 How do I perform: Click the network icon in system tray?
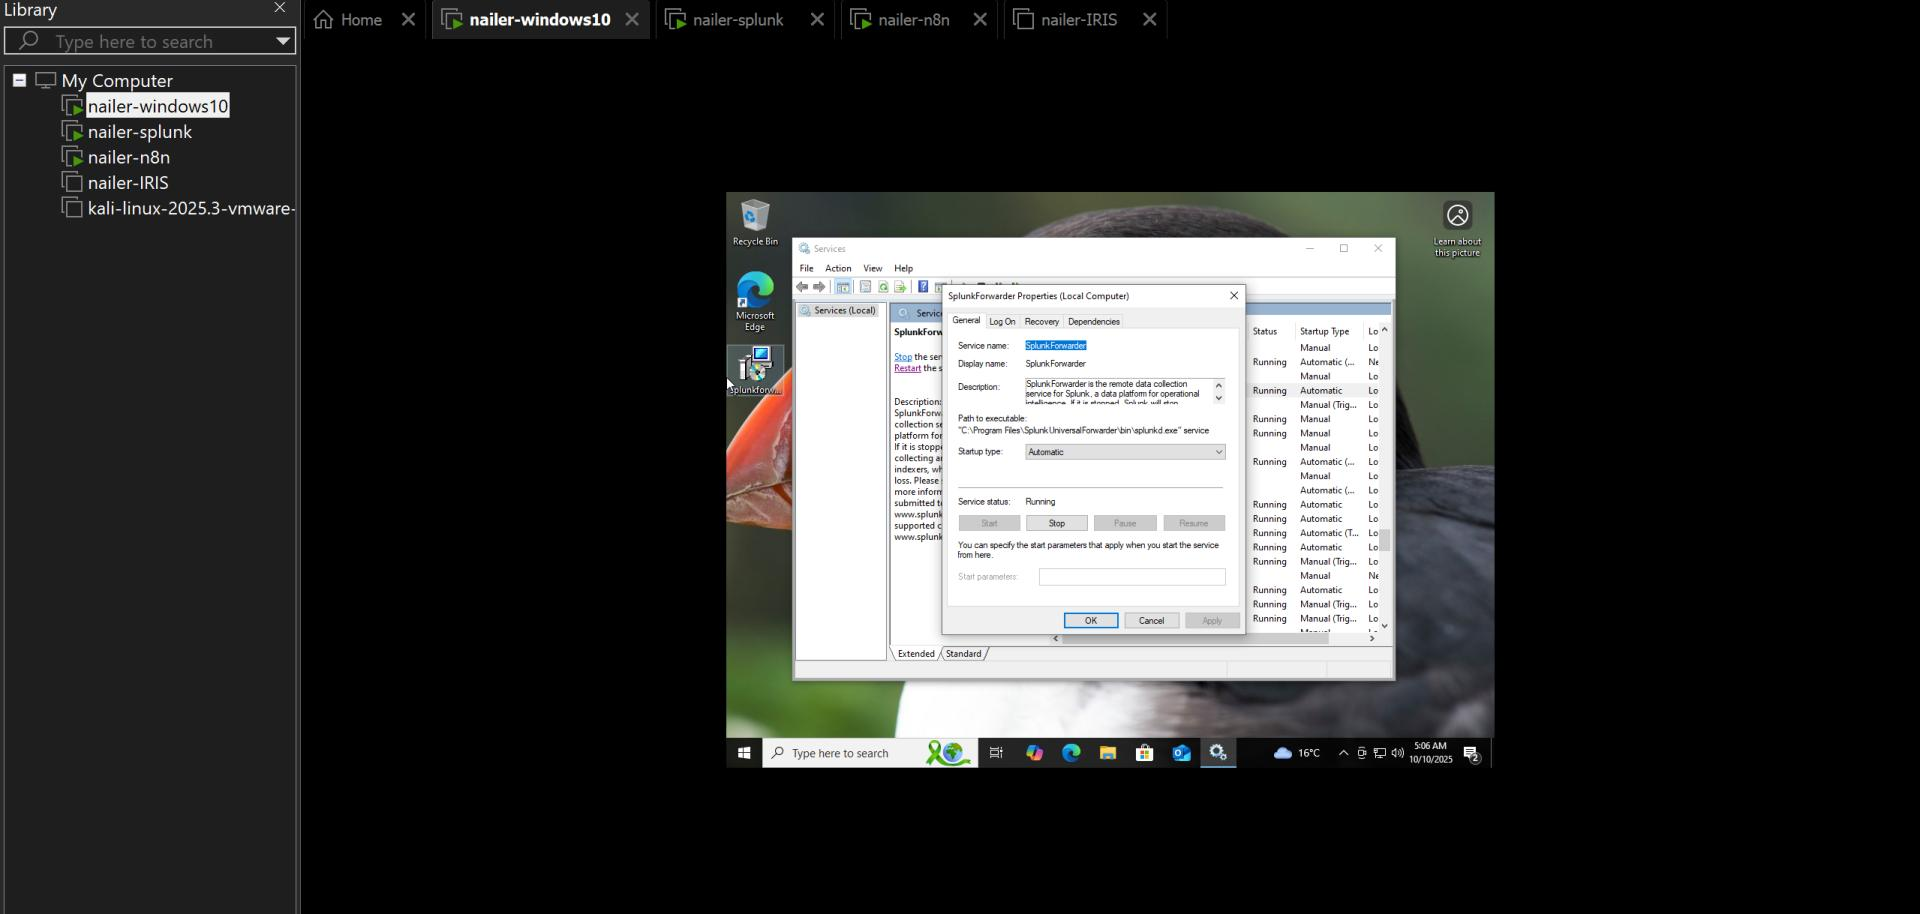pyautogui.click(x=1379, y=753)
